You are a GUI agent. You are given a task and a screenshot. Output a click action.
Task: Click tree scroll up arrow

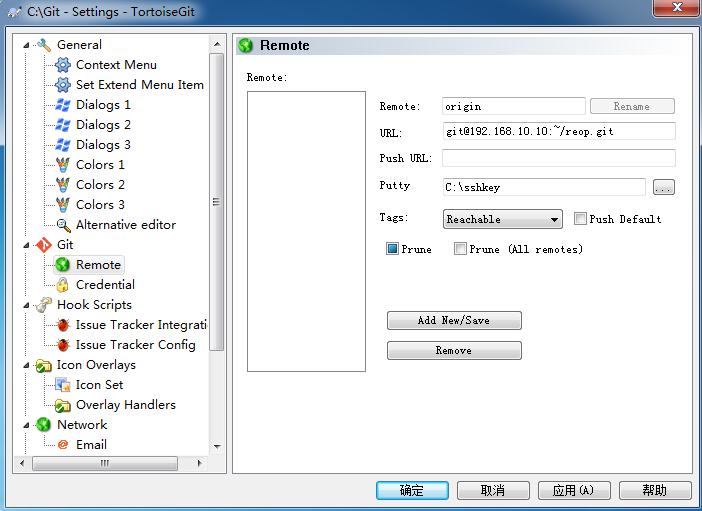click(217, 44)
